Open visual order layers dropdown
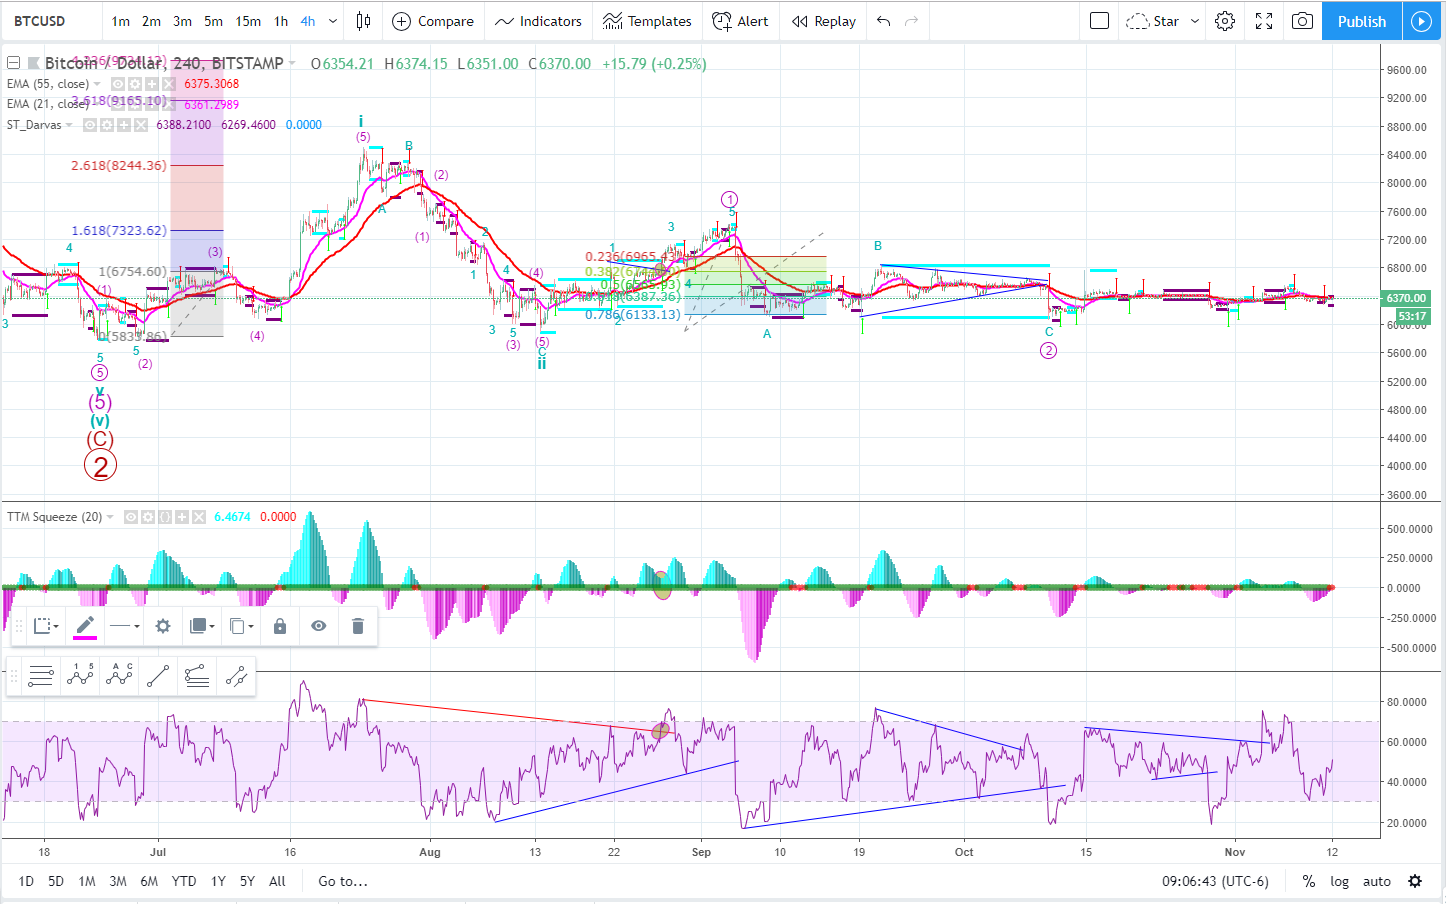This screenshot has height=904, width=1446. (202, 626)
